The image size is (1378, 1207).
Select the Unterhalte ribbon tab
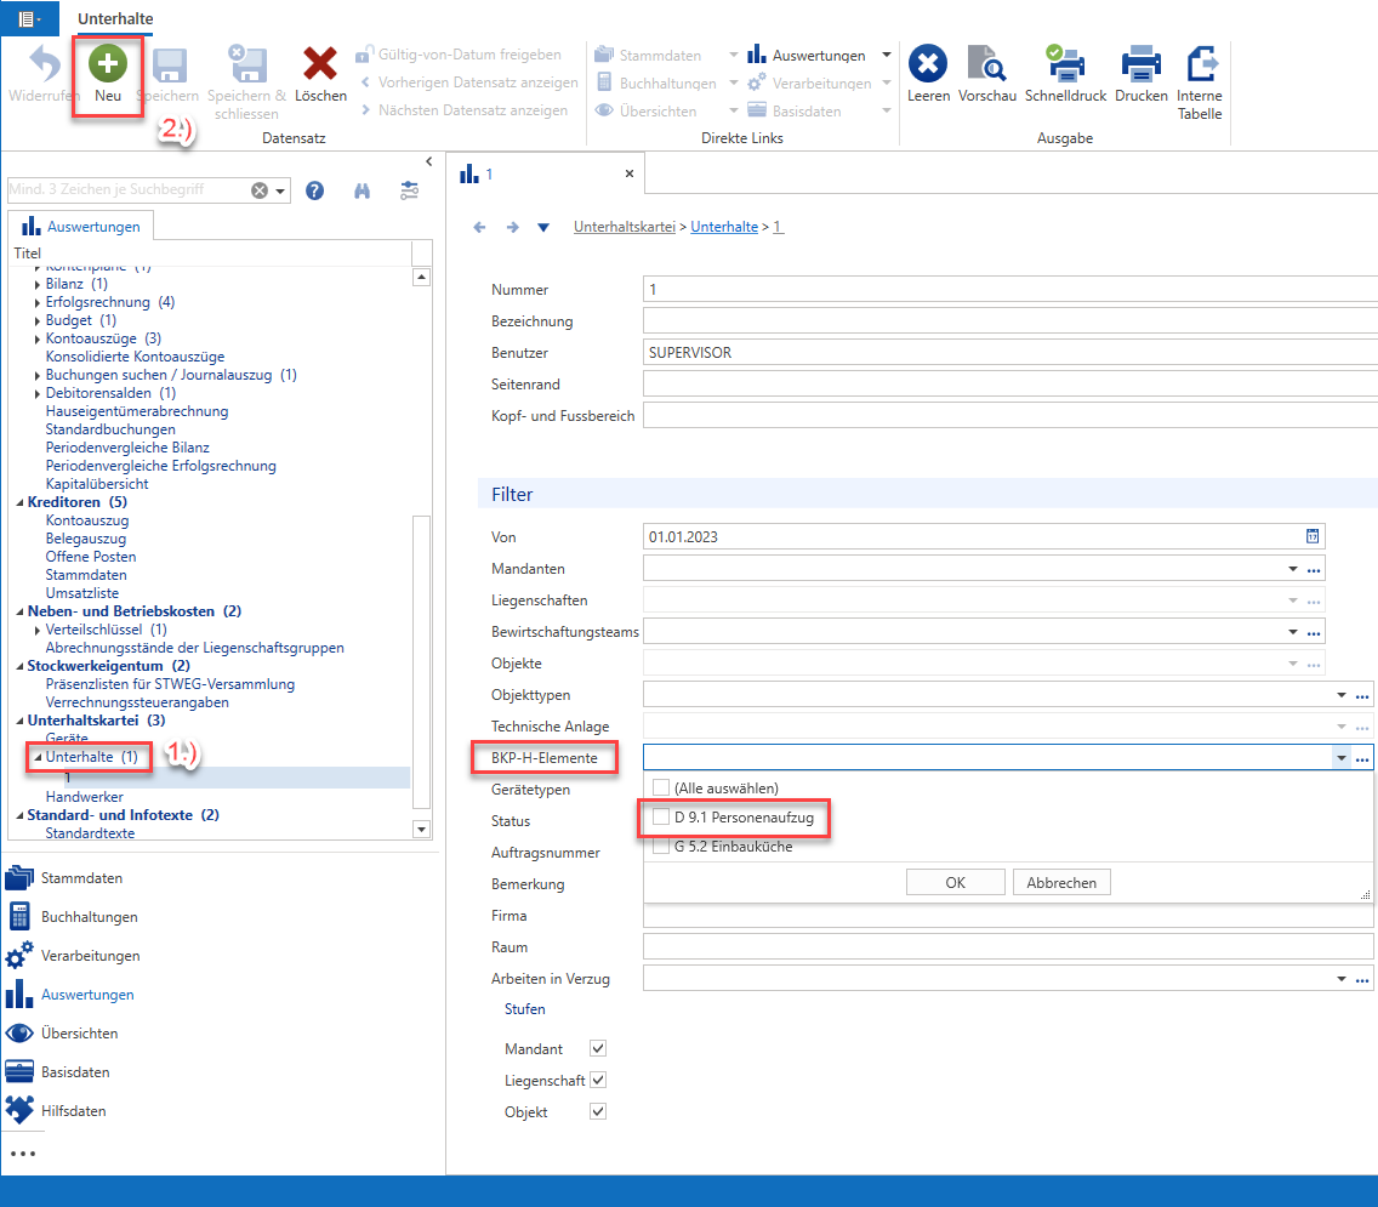tap(115, 19)
